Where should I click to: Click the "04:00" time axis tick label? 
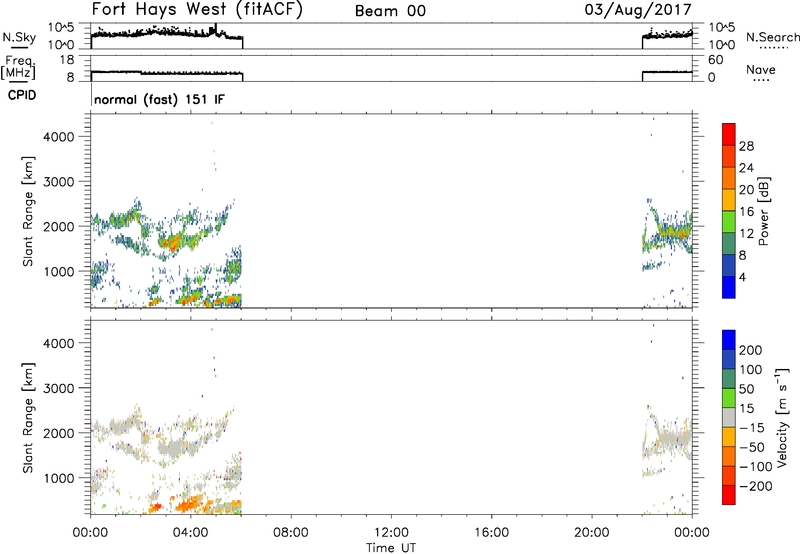[191, 533]
